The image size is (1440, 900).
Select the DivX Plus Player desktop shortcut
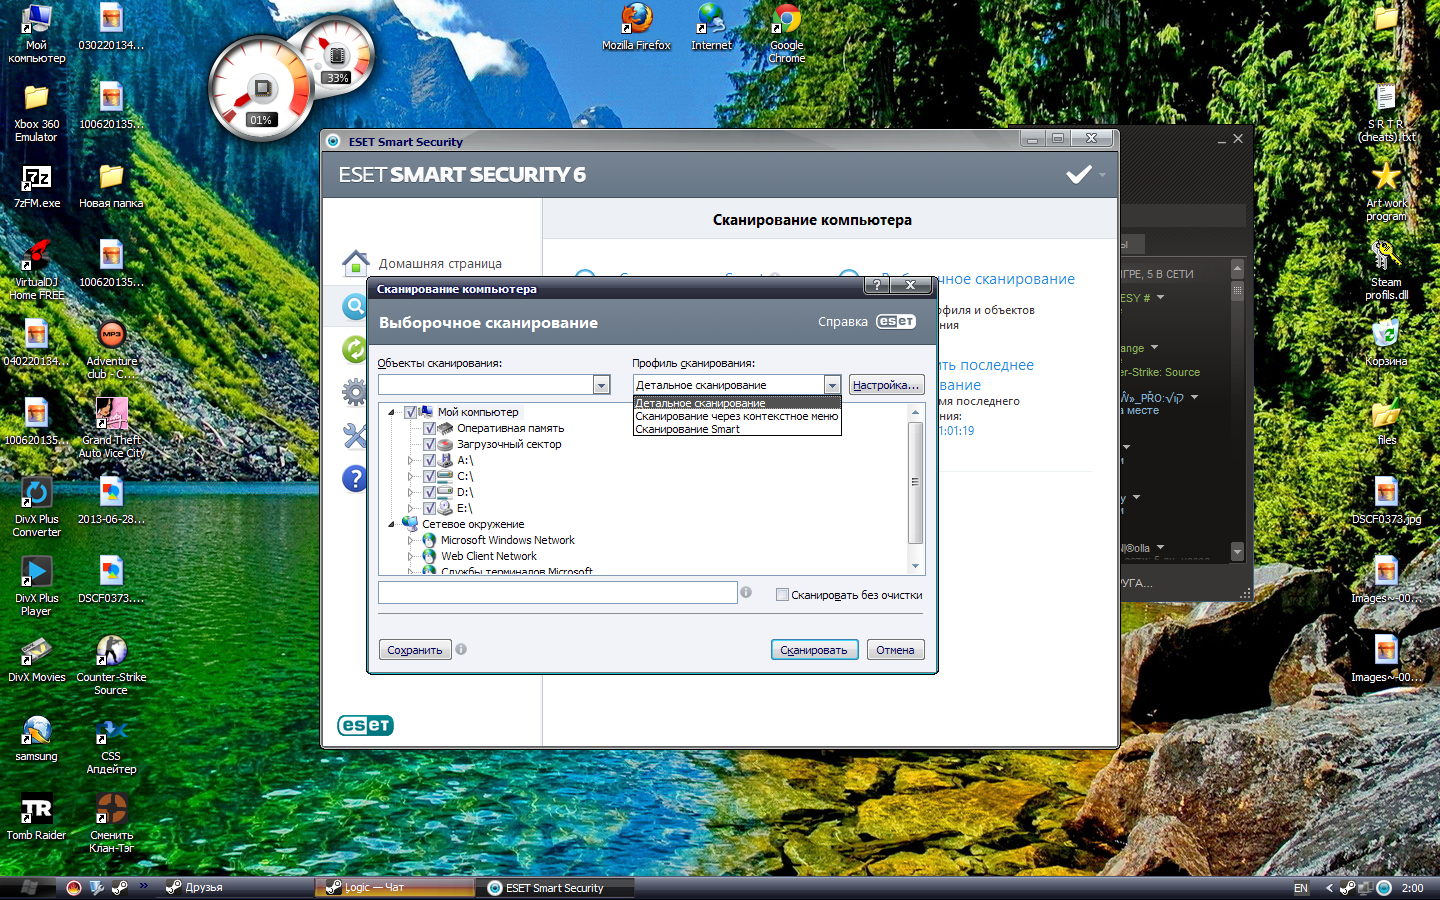[x=36, y=586]
